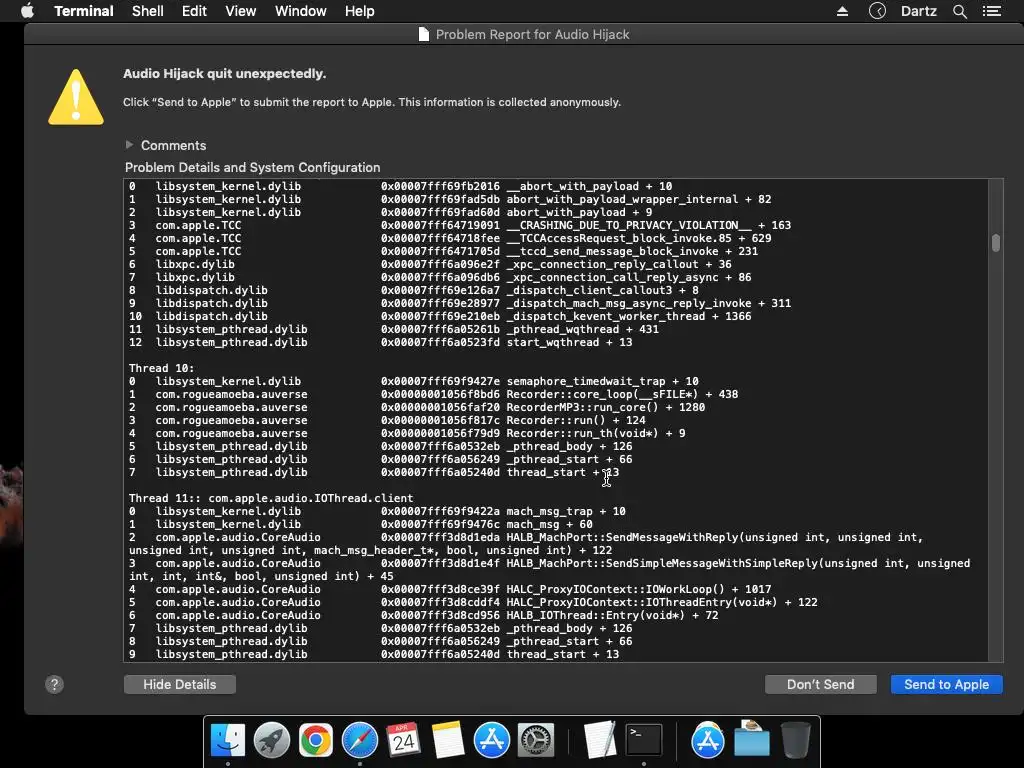Click the yellow warning triangle icon
1024x768 pixels.
(x=76, y=97)
